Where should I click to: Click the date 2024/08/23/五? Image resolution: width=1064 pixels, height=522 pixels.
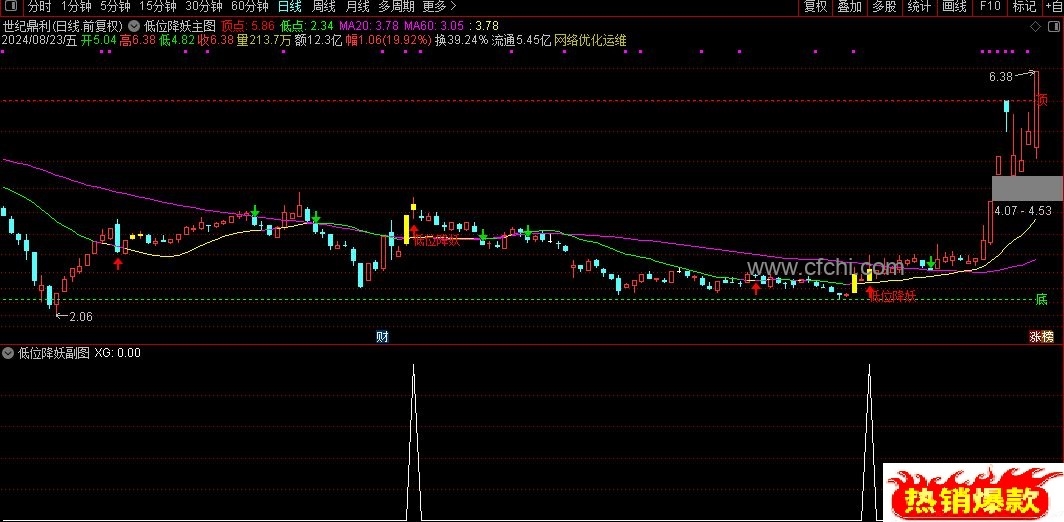coord(39,41)
